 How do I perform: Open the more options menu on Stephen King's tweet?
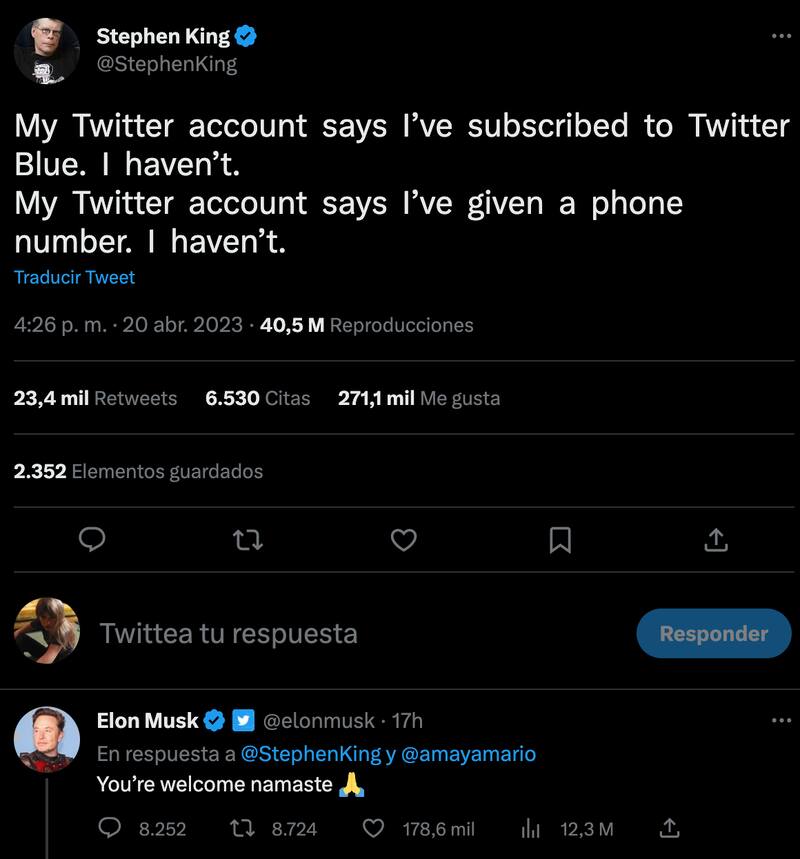780,37
